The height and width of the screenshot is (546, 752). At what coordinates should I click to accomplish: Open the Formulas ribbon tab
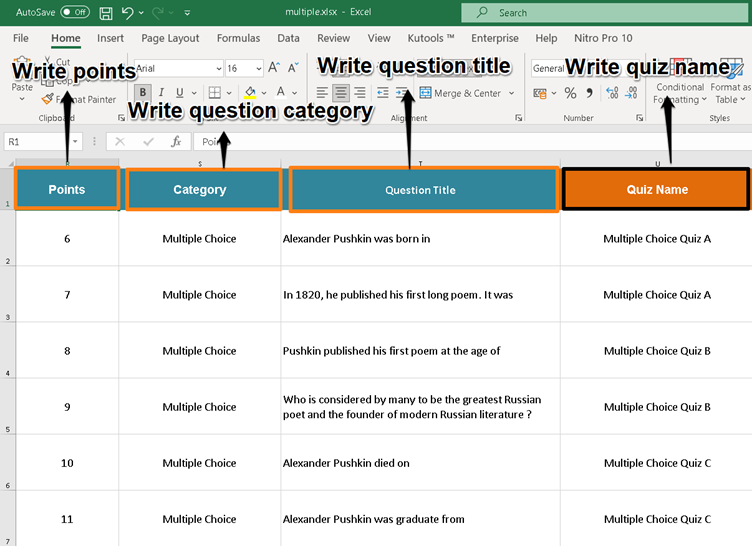(x=238, y=38)
